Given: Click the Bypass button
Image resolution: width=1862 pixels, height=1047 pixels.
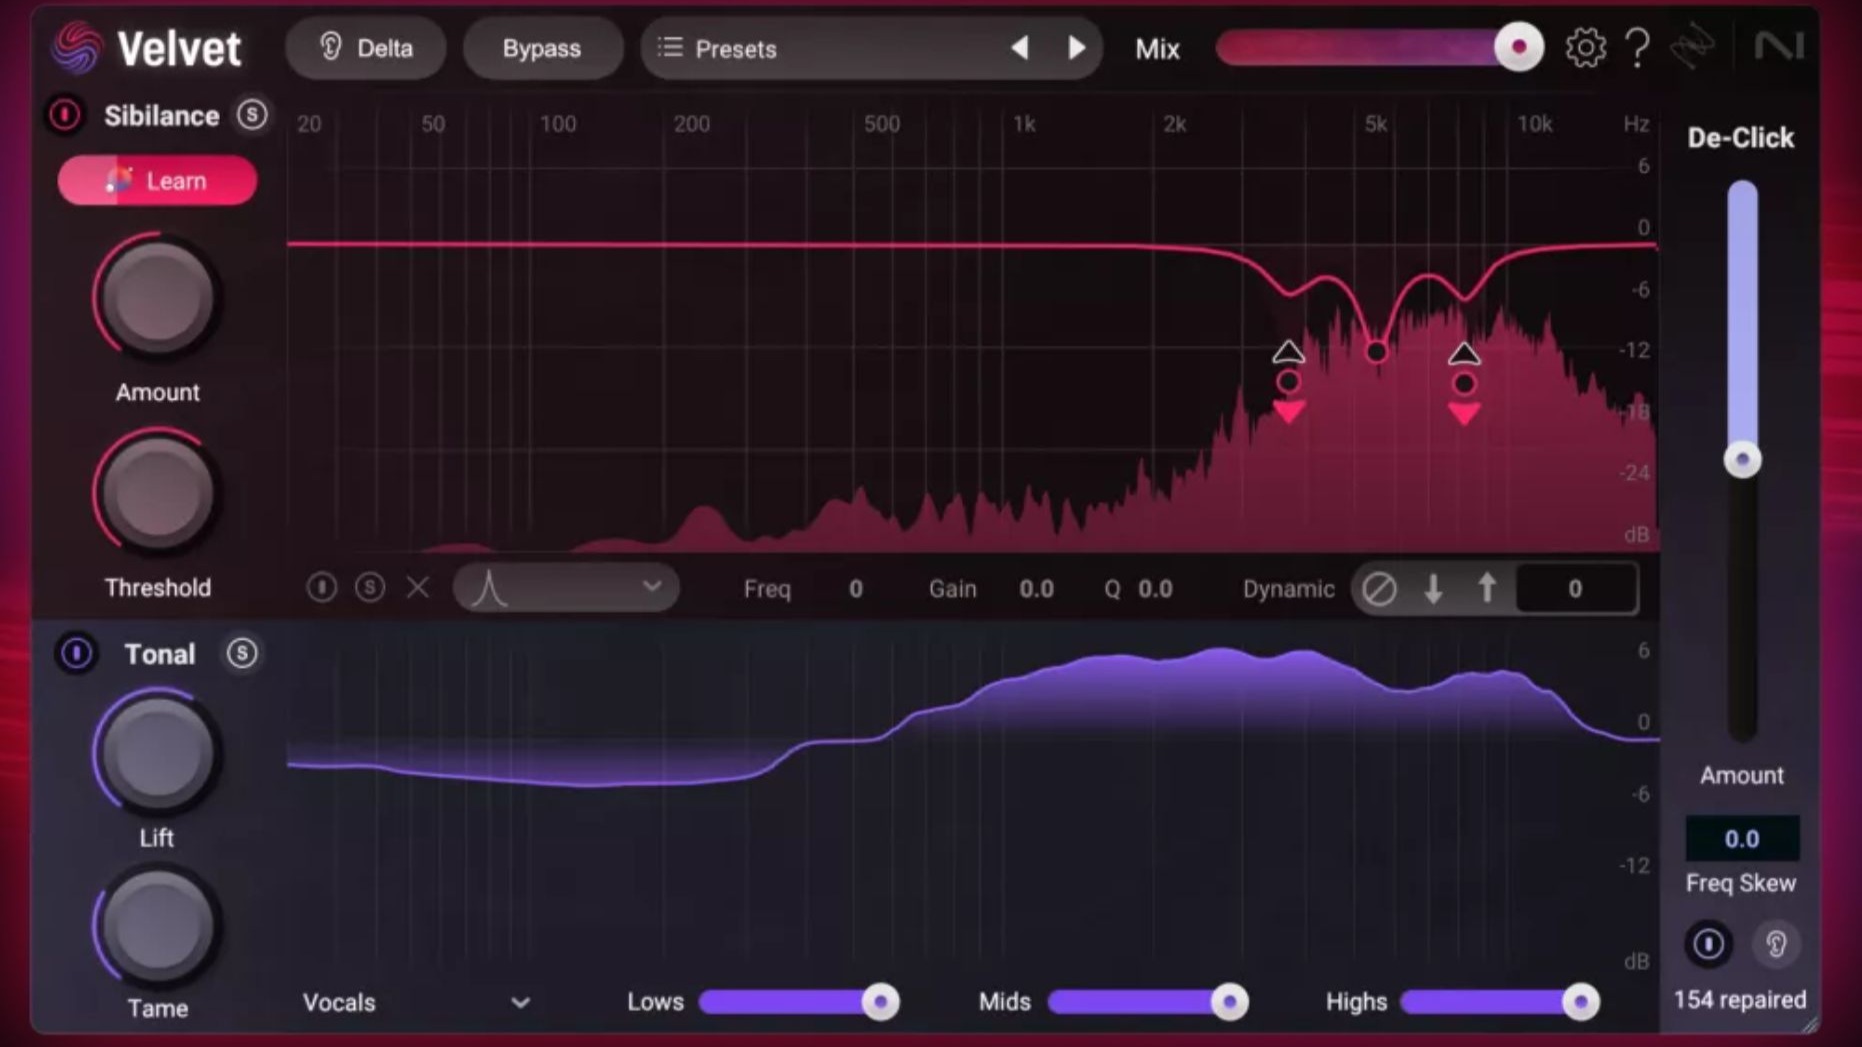Looking at the screenshot, I should (x=541, y=48).
